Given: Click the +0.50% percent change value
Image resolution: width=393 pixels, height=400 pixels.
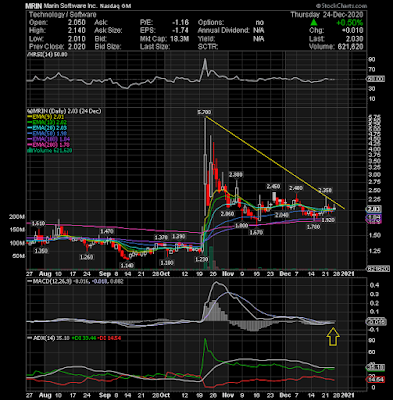Looking at the screenshot, I should [x=350, y=22].
